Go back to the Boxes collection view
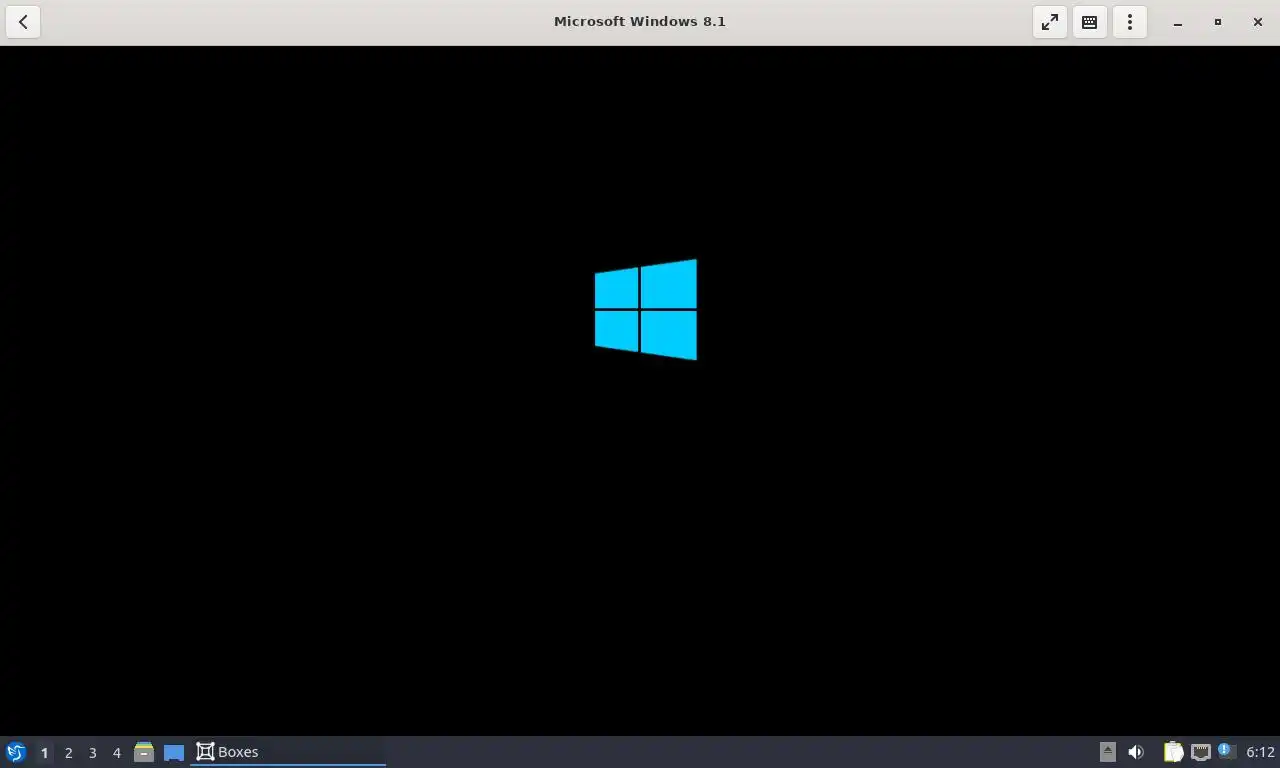Viewport: 1280px width, 768px height. coord(23,22)
